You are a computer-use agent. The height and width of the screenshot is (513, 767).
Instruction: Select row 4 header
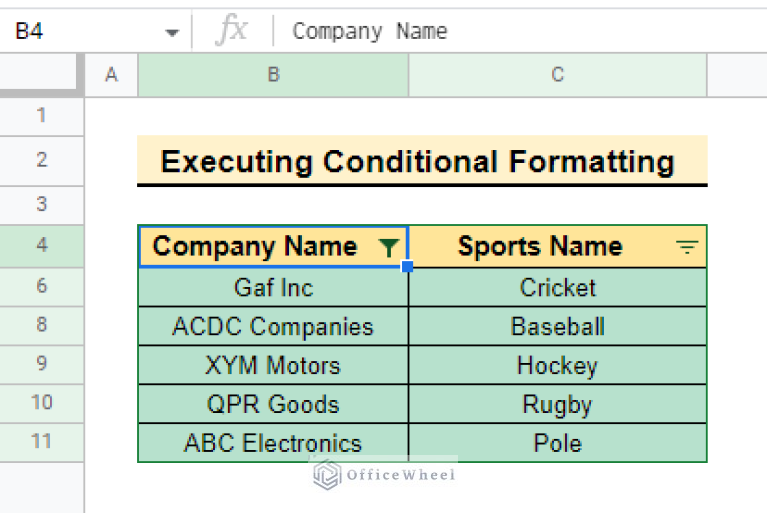click(42, 245)
